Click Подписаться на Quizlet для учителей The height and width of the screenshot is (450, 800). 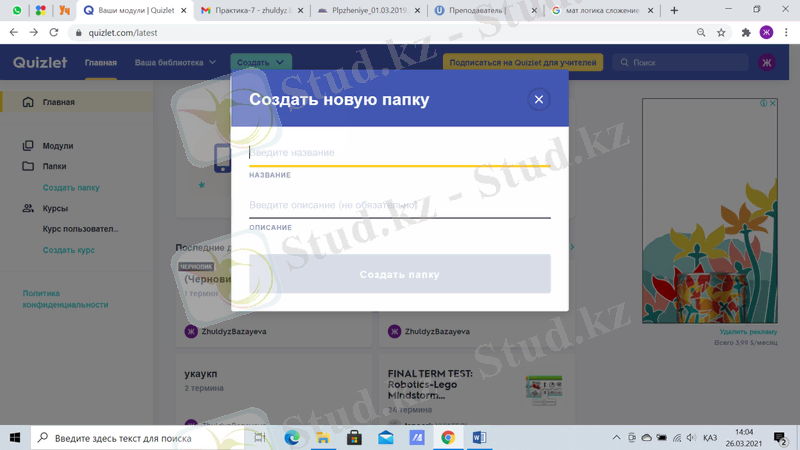[x=522, y=62]
